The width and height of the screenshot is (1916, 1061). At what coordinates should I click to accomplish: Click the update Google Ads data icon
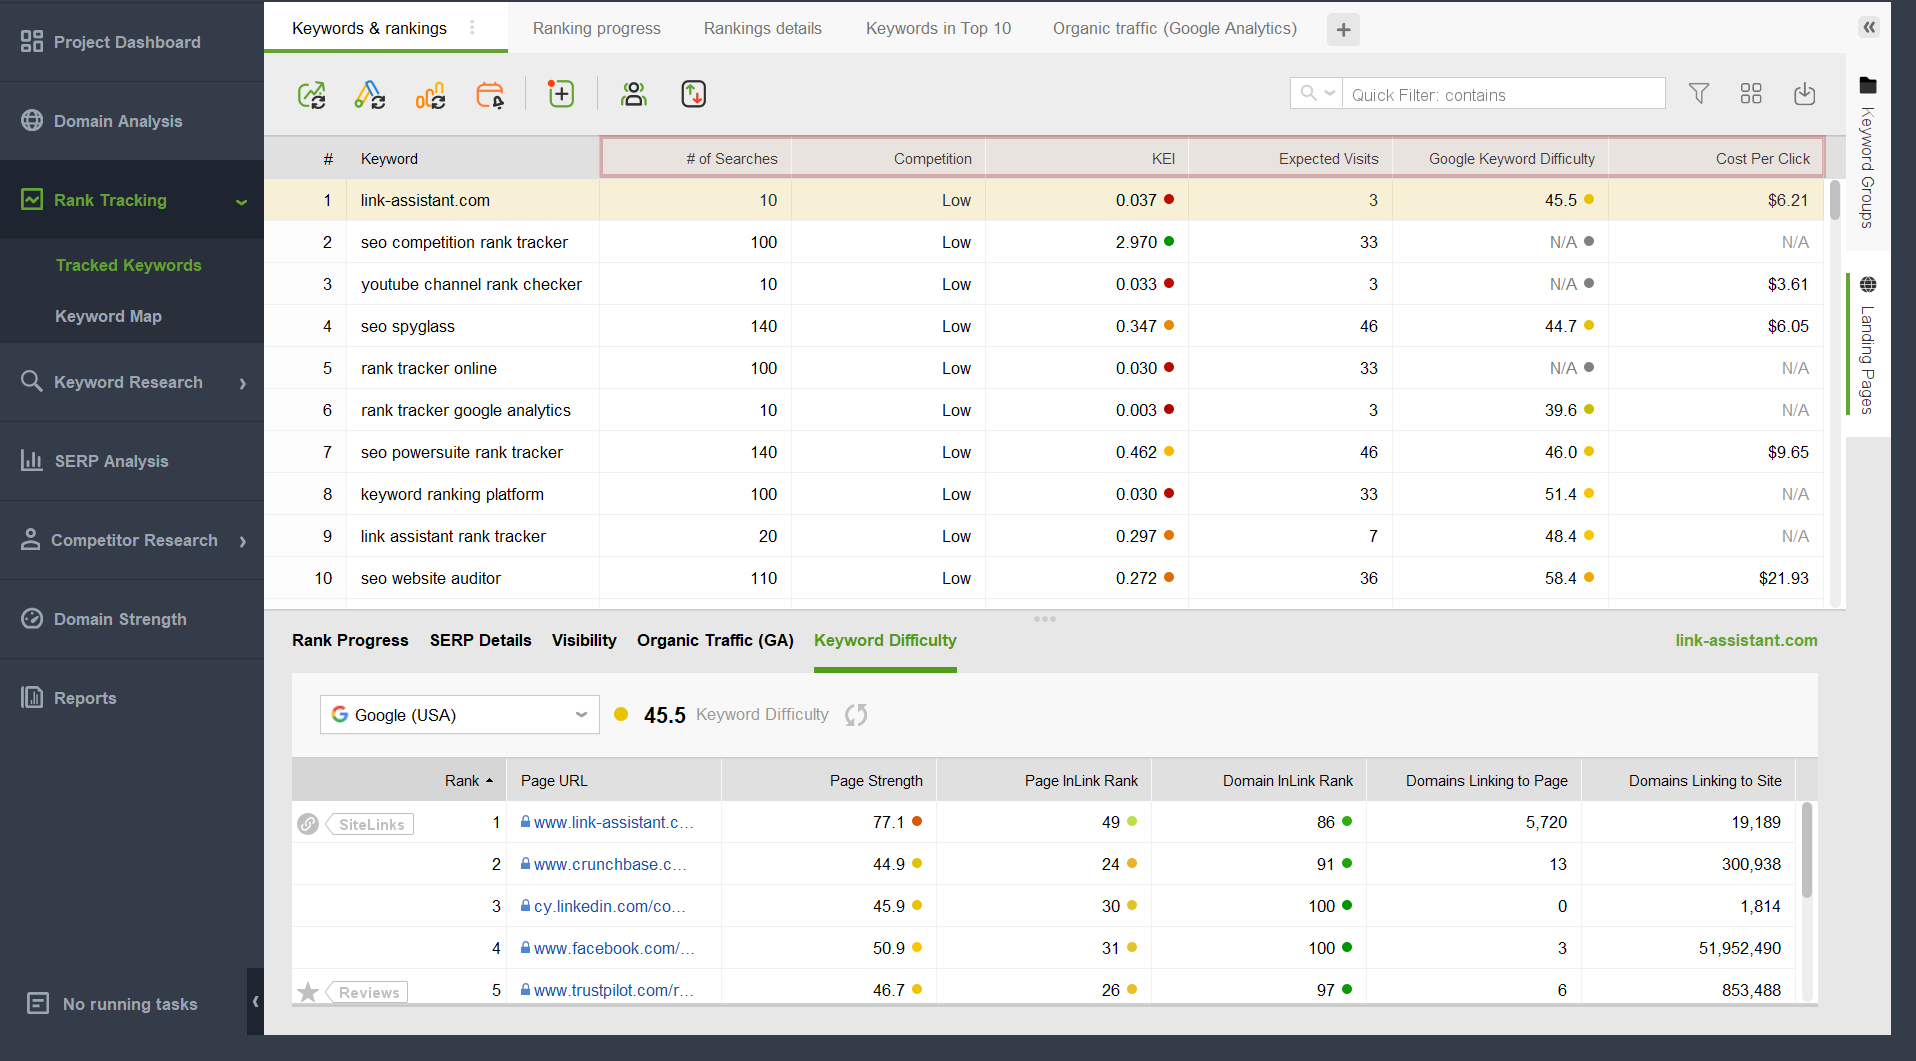[x=370, y=95]
